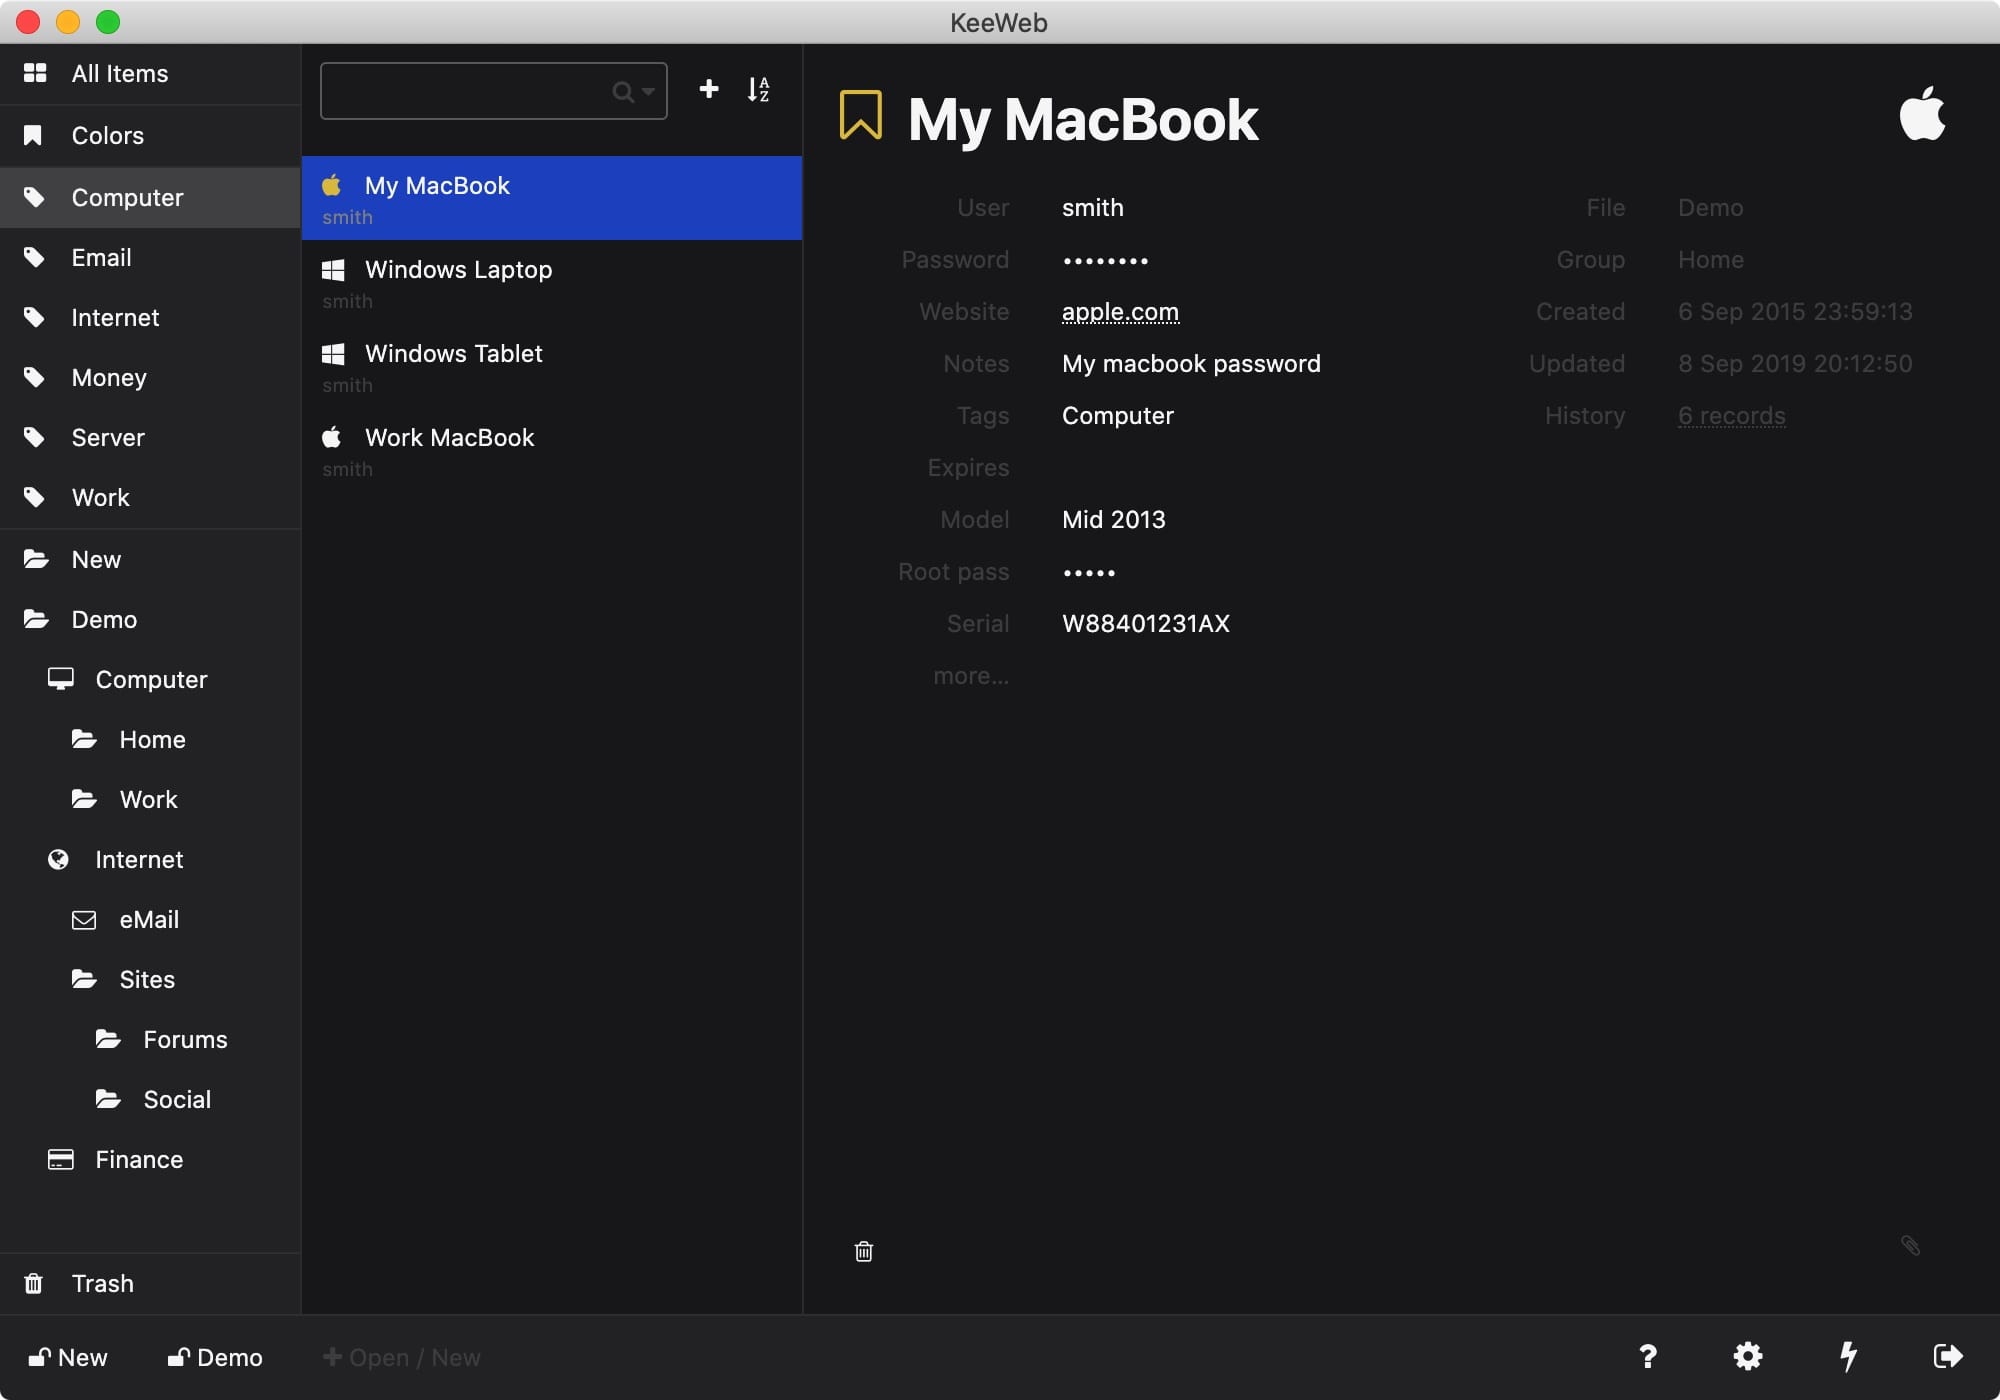Viewport: 2000px width, 1400px height.
Task: Open the settings gear icon
Action: tap(1748, 1356)
